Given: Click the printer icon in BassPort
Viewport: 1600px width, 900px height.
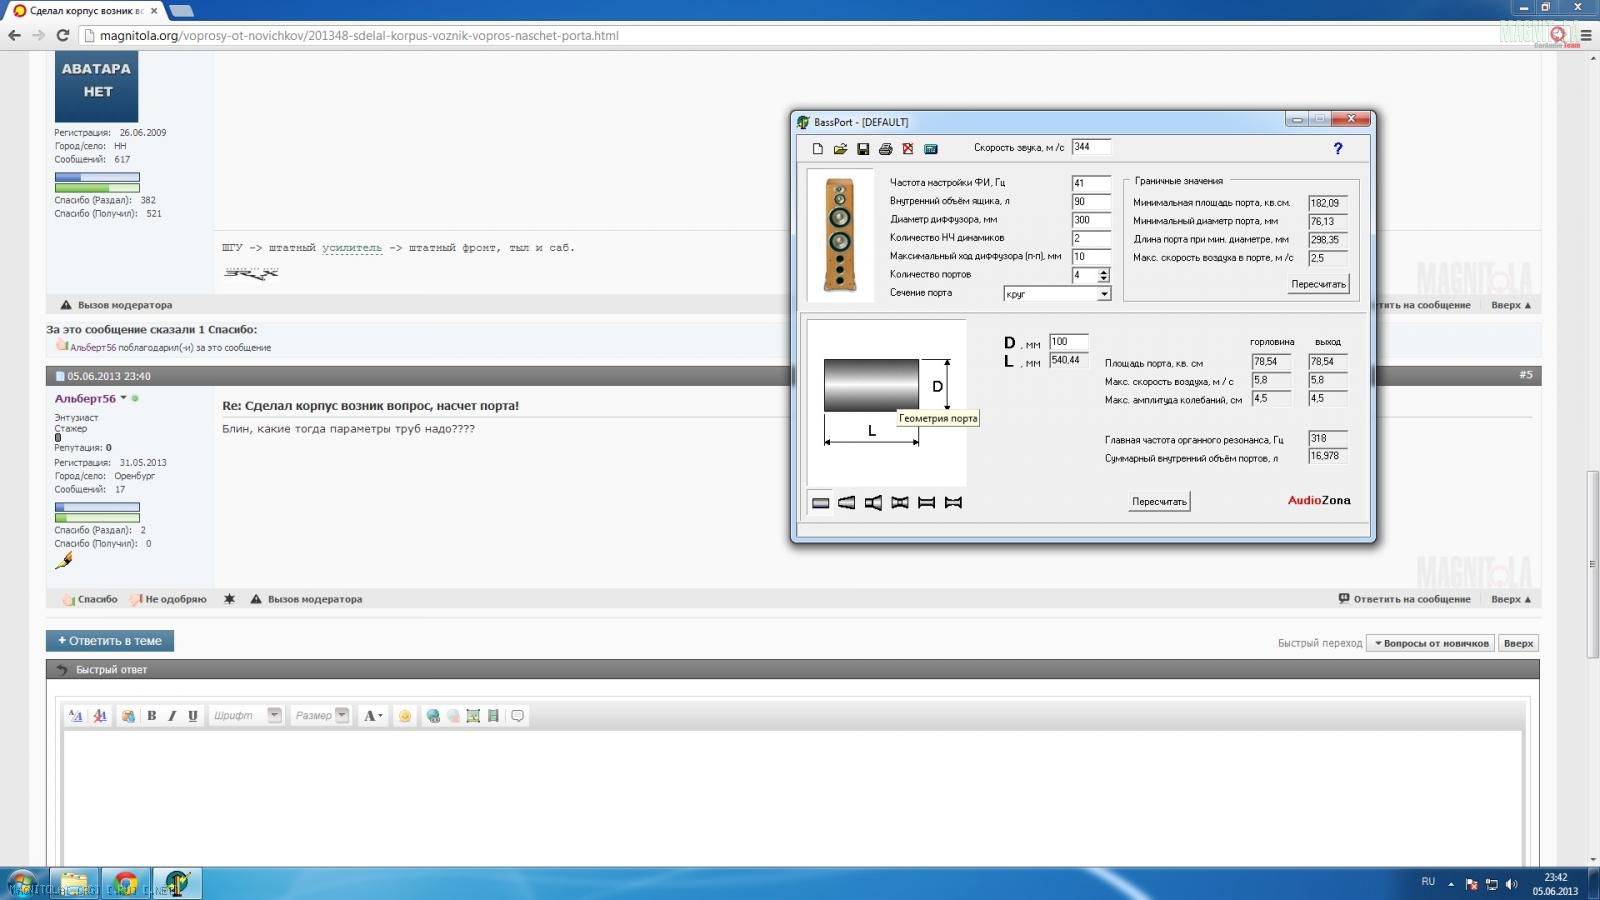Looking at the screenshot, I should pos(885,149).
